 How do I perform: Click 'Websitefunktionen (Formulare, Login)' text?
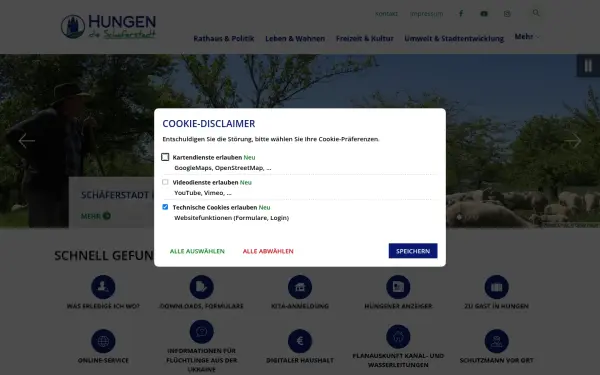click(x=232, y=218)
